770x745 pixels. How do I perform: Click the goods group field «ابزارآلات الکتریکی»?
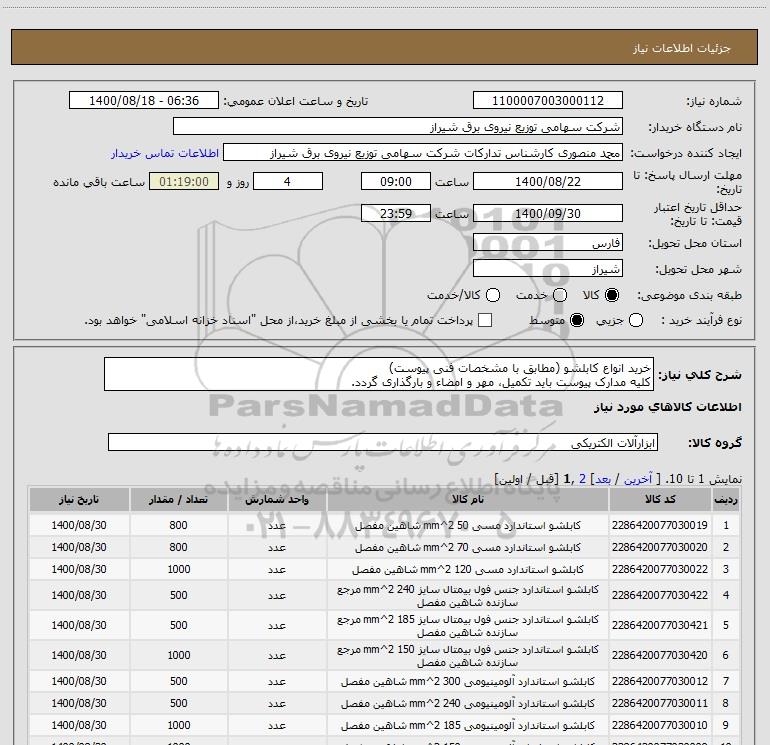click(x=383, y=442)
